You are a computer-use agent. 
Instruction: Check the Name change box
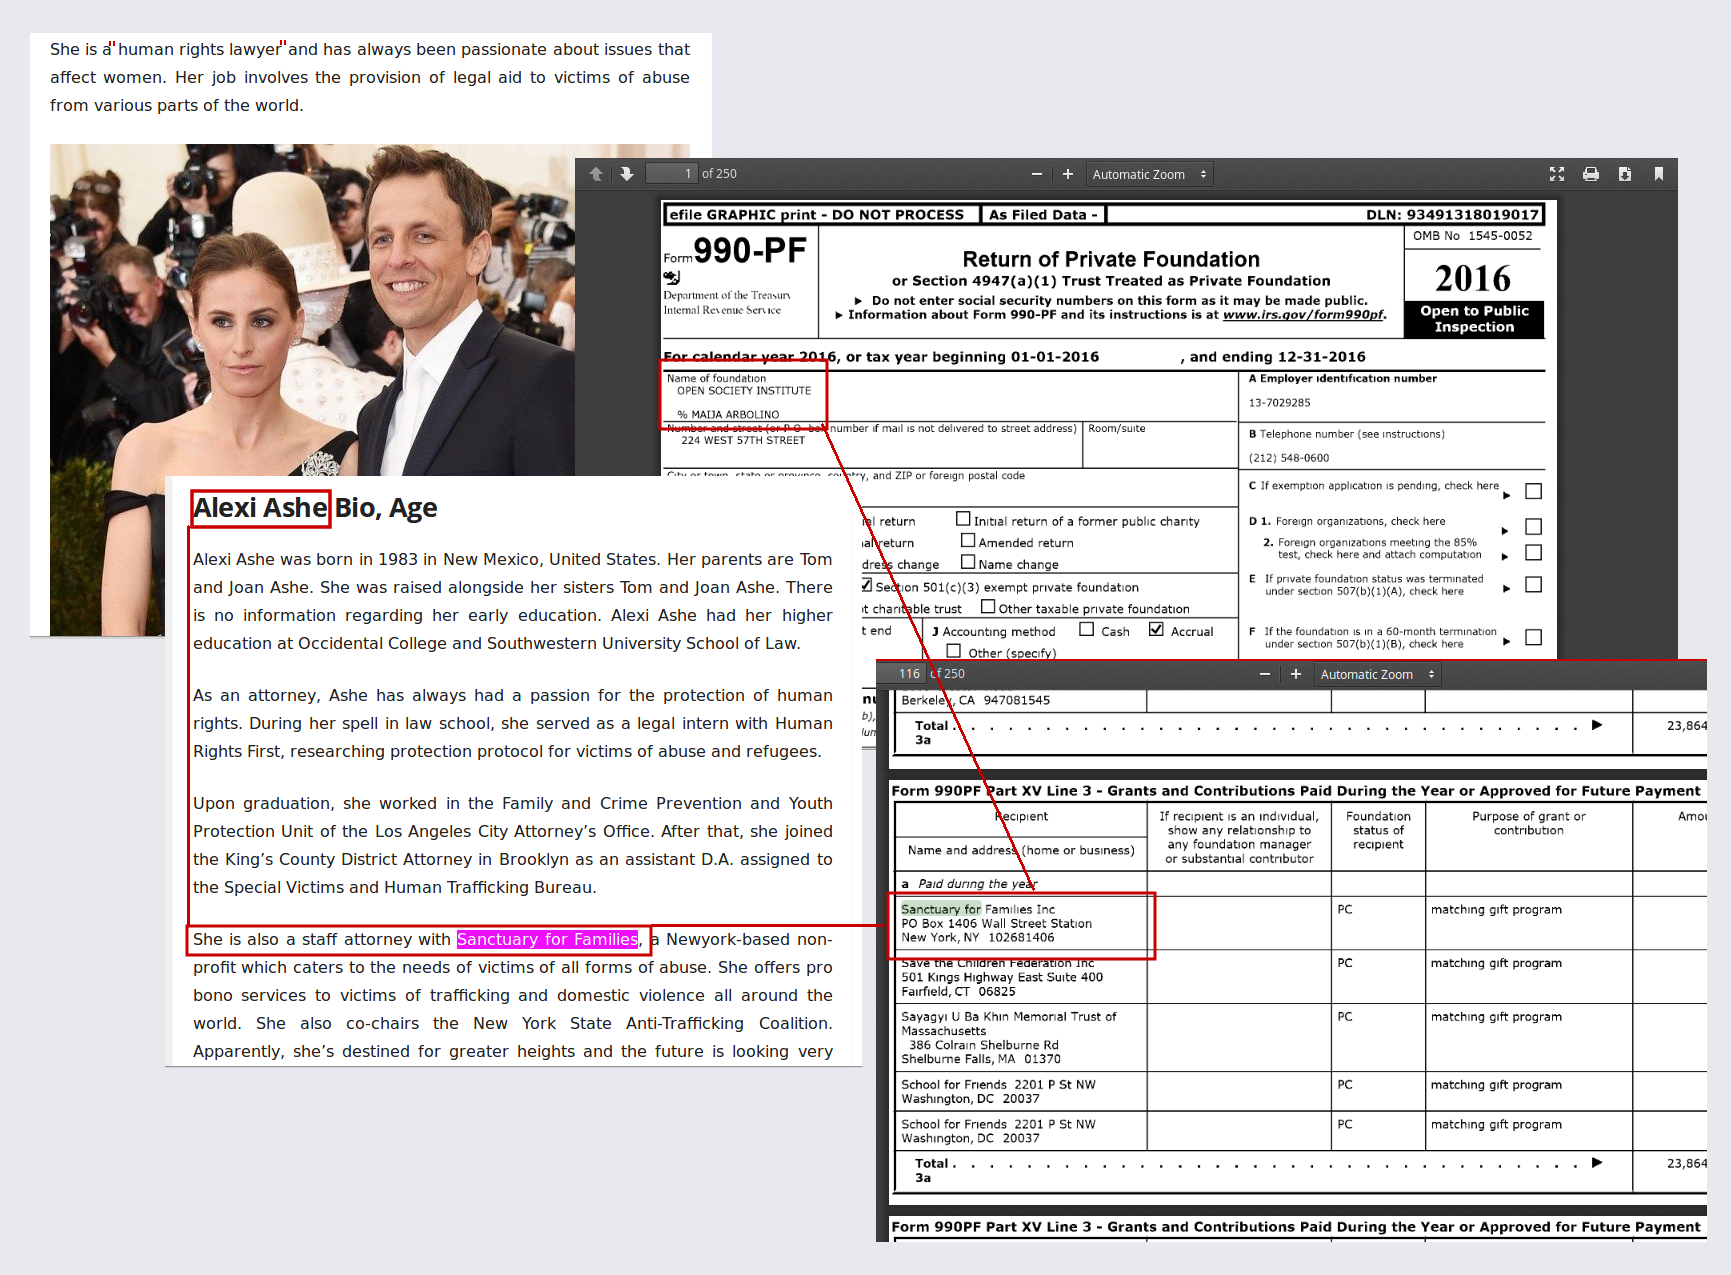point(968,562)
